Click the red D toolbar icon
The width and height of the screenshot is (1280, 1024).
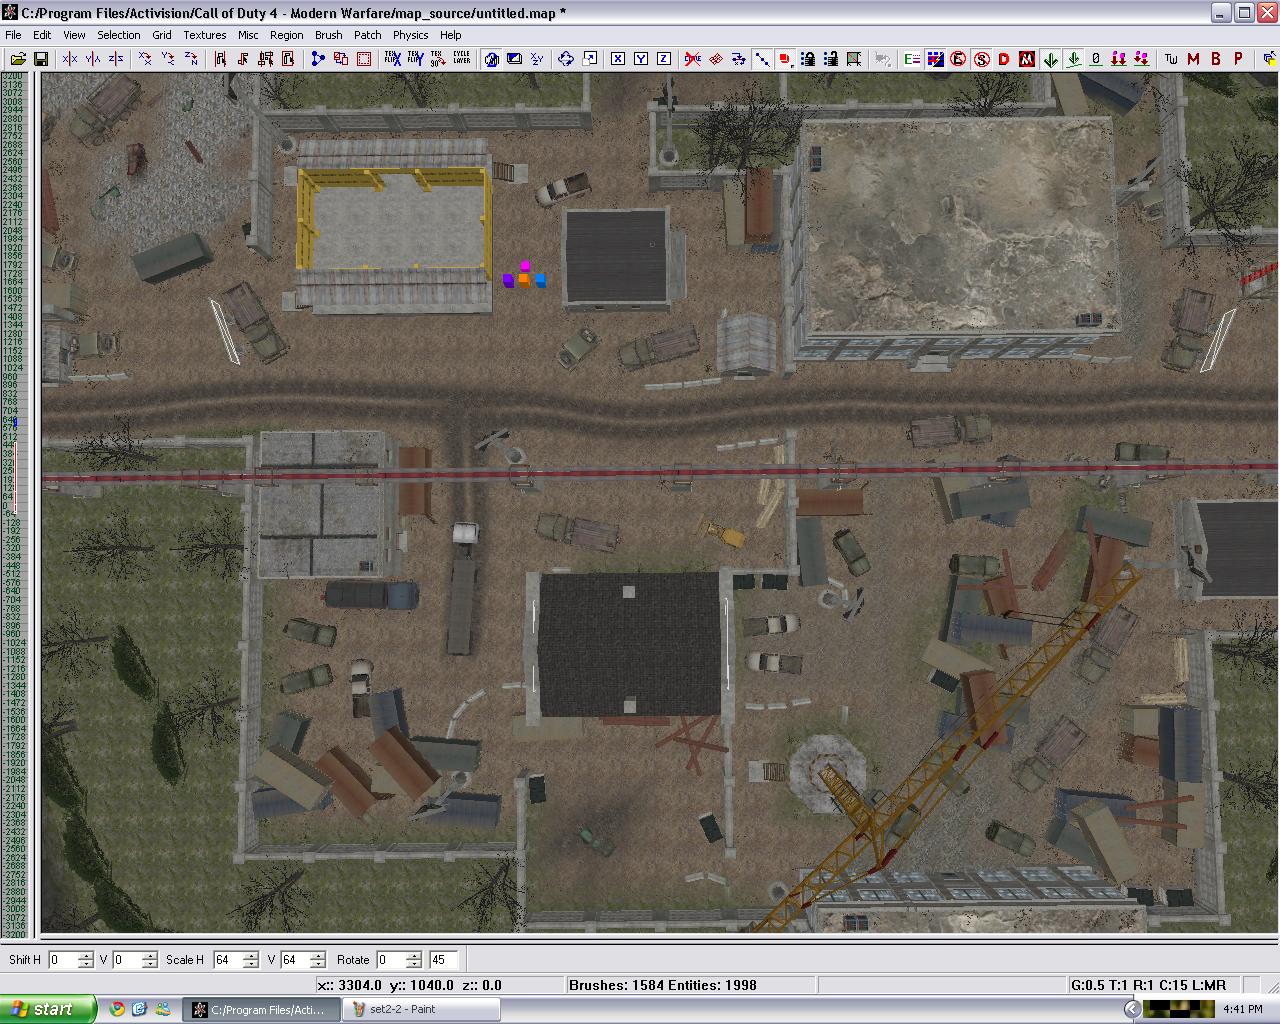coord(1004,59)
